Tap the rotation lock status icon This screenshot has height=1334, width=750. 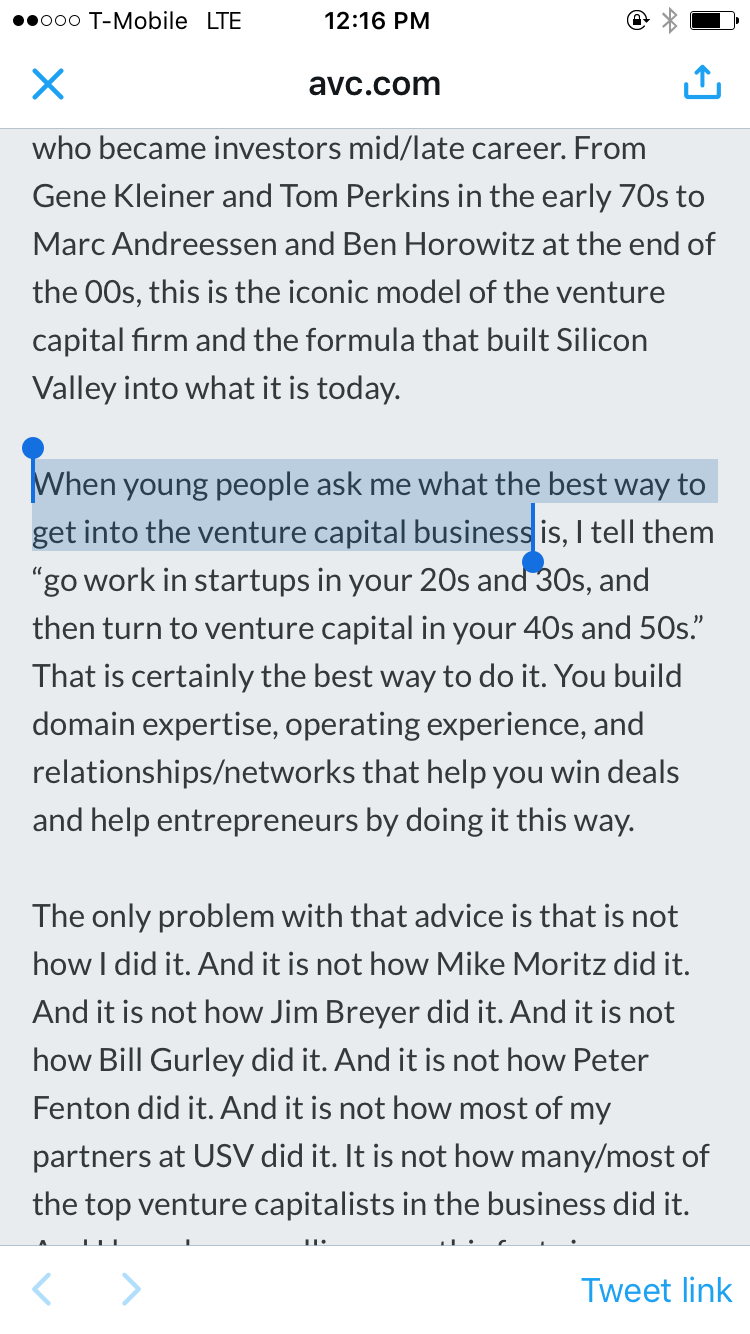[x=637, y=21]
